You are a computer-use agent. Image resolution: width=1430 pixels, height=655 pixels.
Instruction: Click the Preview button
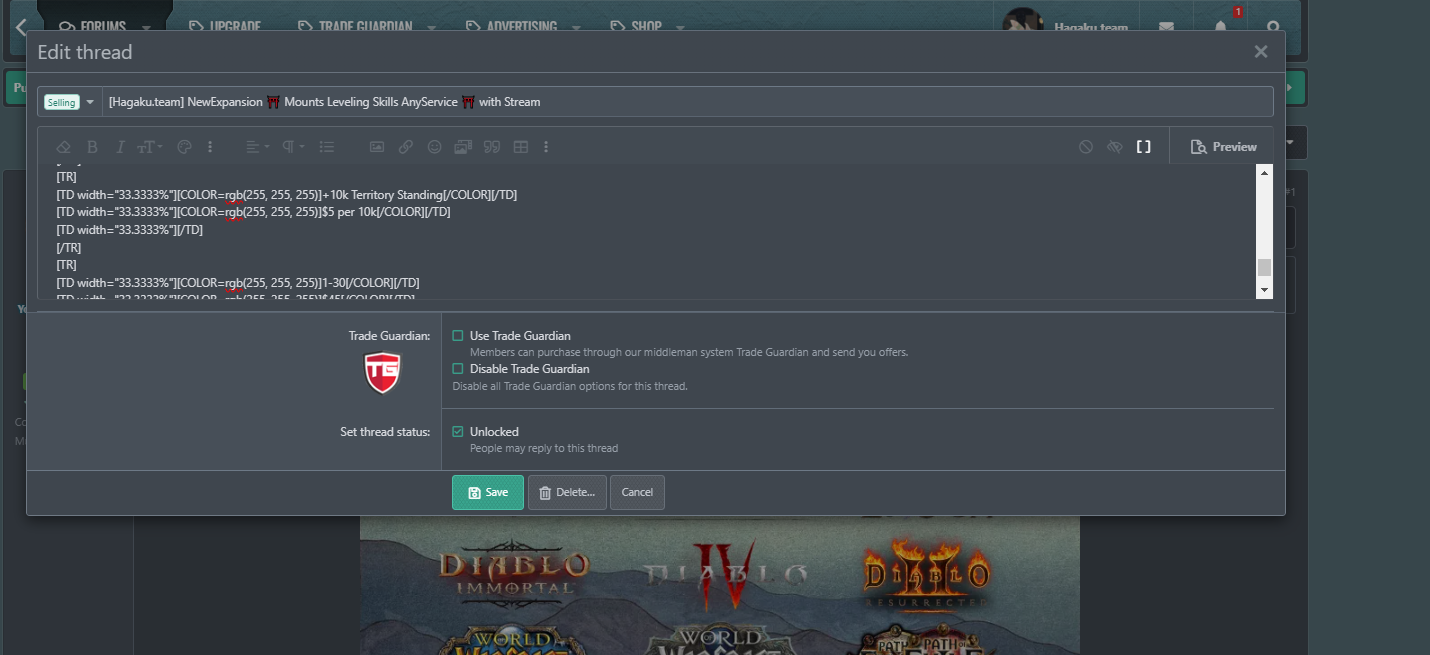click(x=1223, y=147)
